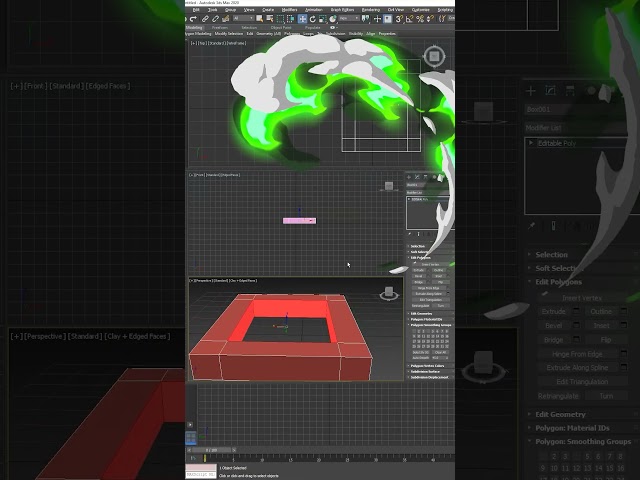Click the Bridge button

(x=419, y=282)
